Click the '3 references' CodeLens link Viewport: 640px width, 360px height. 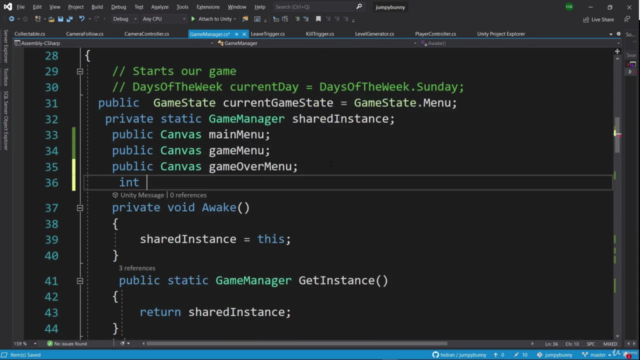(137, 268)
